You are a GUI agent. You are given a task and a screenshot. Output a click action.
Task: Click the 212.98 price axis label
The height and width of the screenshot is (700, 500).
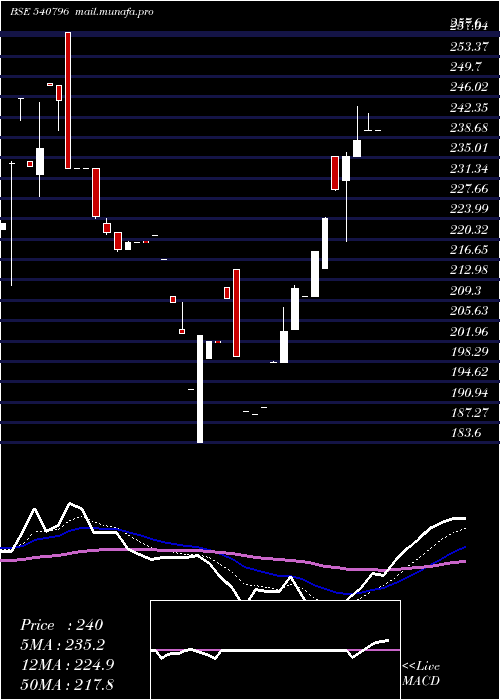[x=469, y=271]
